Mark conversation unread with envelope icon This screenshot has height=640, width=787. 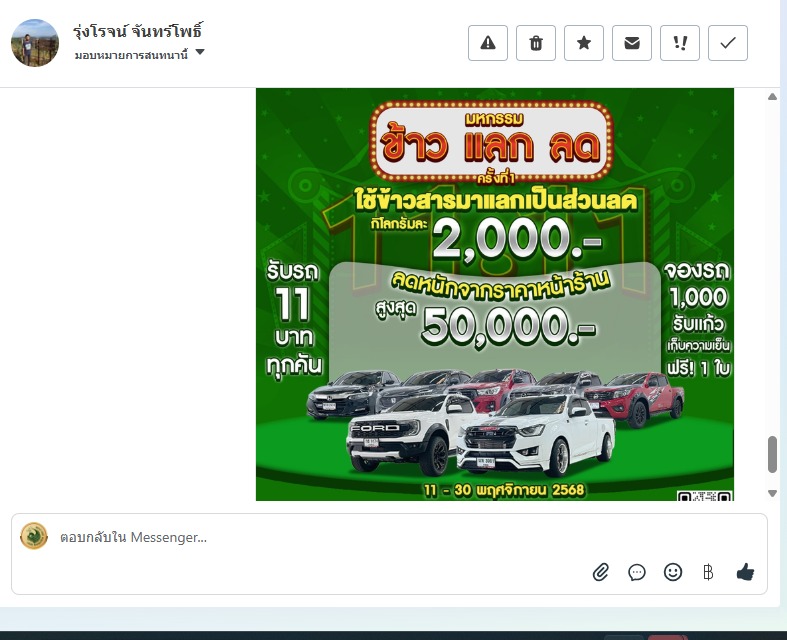[632, 43]
